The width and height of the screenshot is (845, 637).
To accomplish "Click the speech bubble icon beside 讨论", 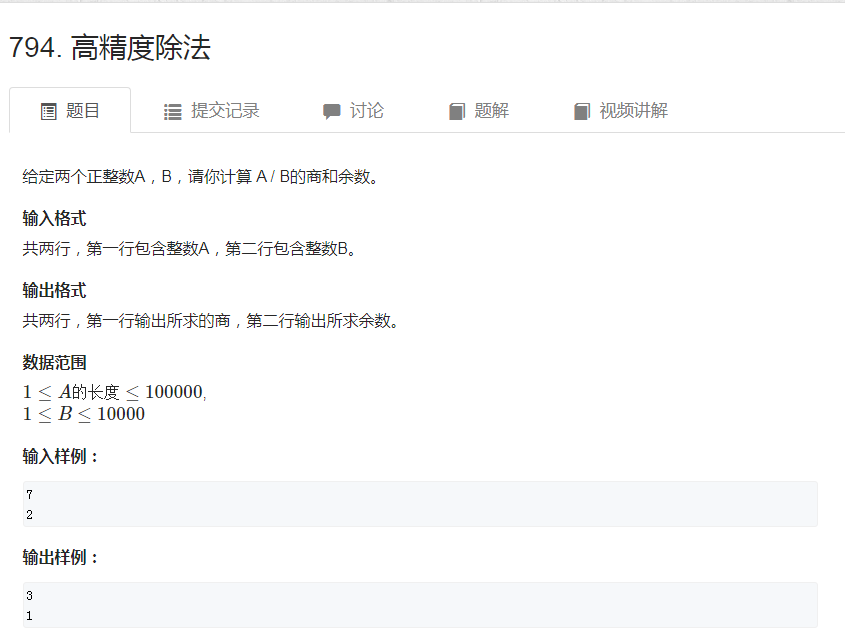I will 330,111.
